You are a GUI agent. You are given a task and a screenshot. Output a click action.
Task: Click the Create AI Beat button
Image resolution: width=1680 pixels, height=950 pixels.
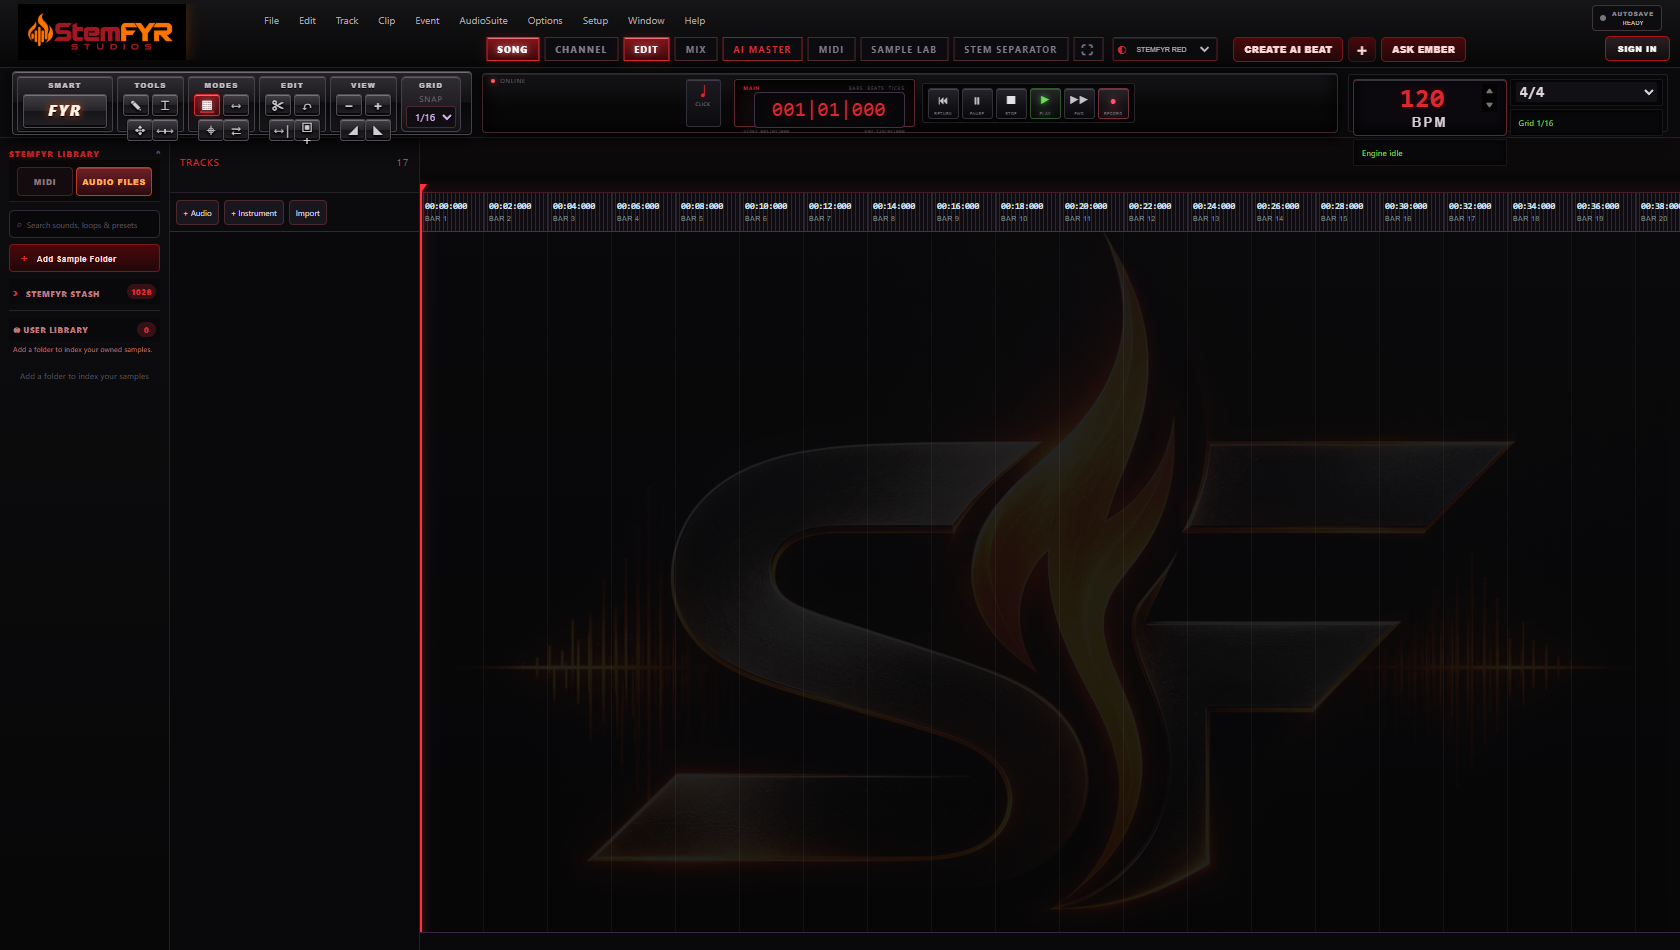[x=1288, y=49]
